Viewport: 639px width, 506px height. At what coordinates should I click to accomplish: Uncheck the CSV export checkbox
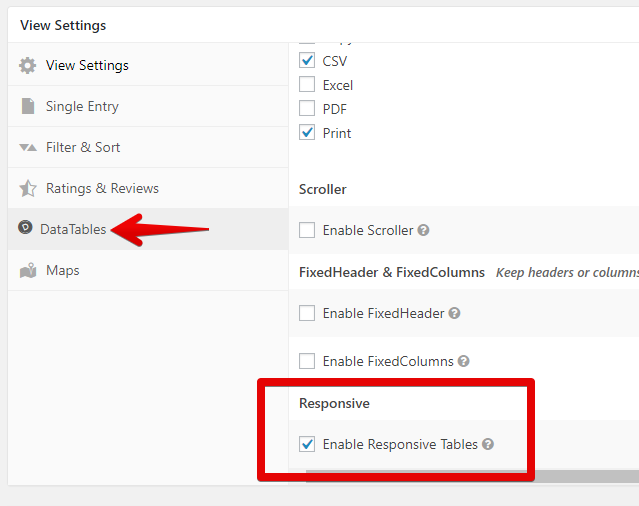pos(307,61)
